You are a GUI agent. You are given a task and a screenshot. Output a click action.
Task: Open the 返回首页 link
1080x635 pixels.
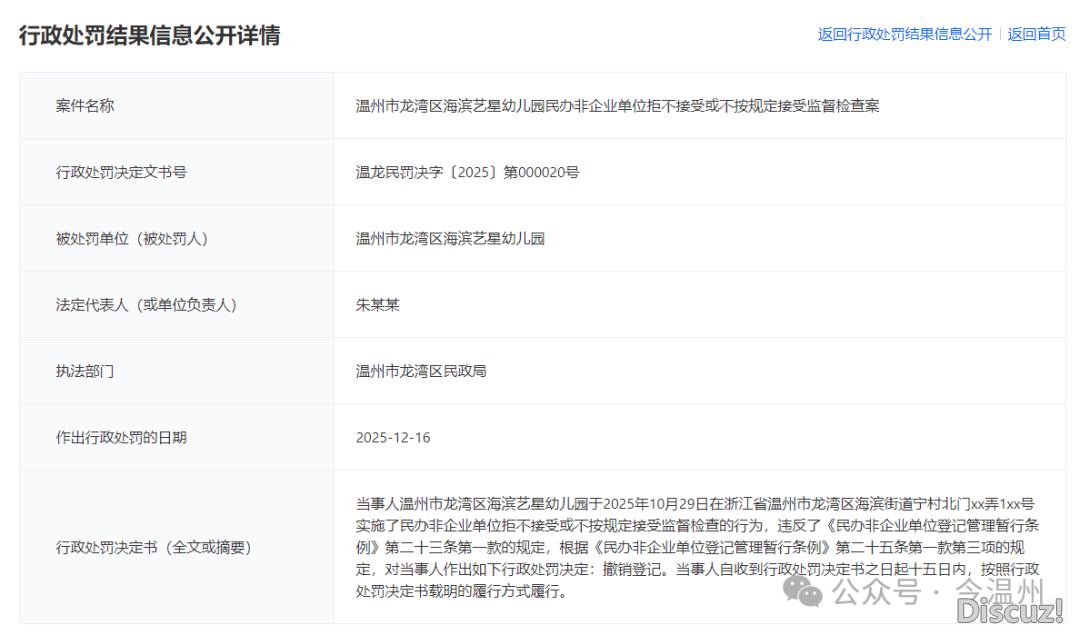coord(1036,34)
